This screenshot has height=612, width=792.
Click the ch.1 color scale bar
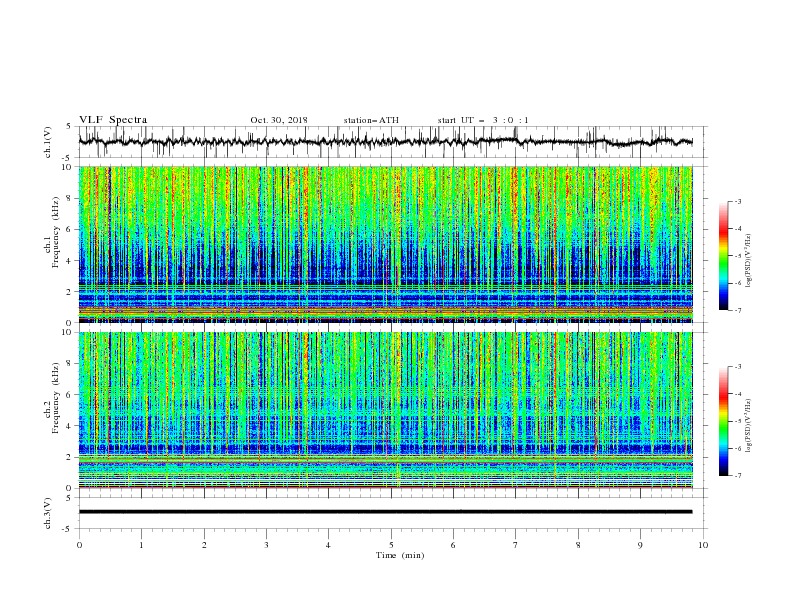tap(723, 256)
